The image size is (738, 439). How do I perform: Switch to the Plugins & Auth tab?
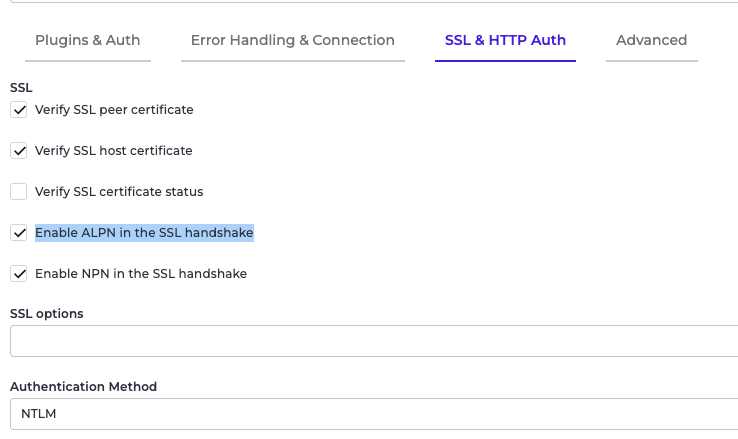point(88,40)
